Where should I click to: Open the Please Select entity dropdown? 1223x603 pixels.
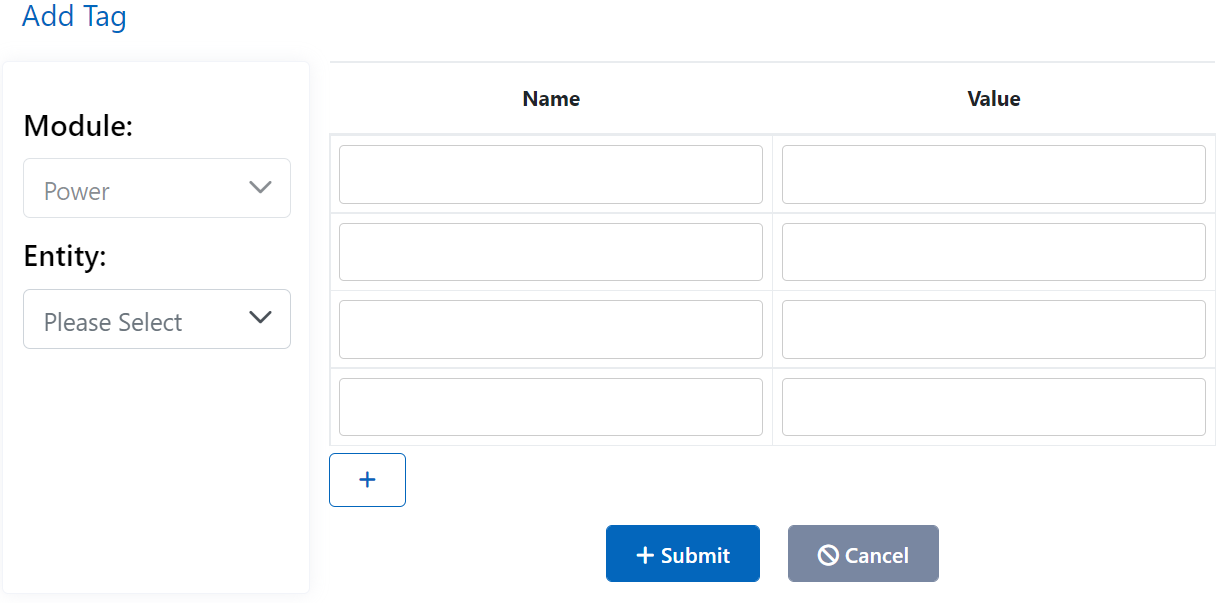coord(156,319)
